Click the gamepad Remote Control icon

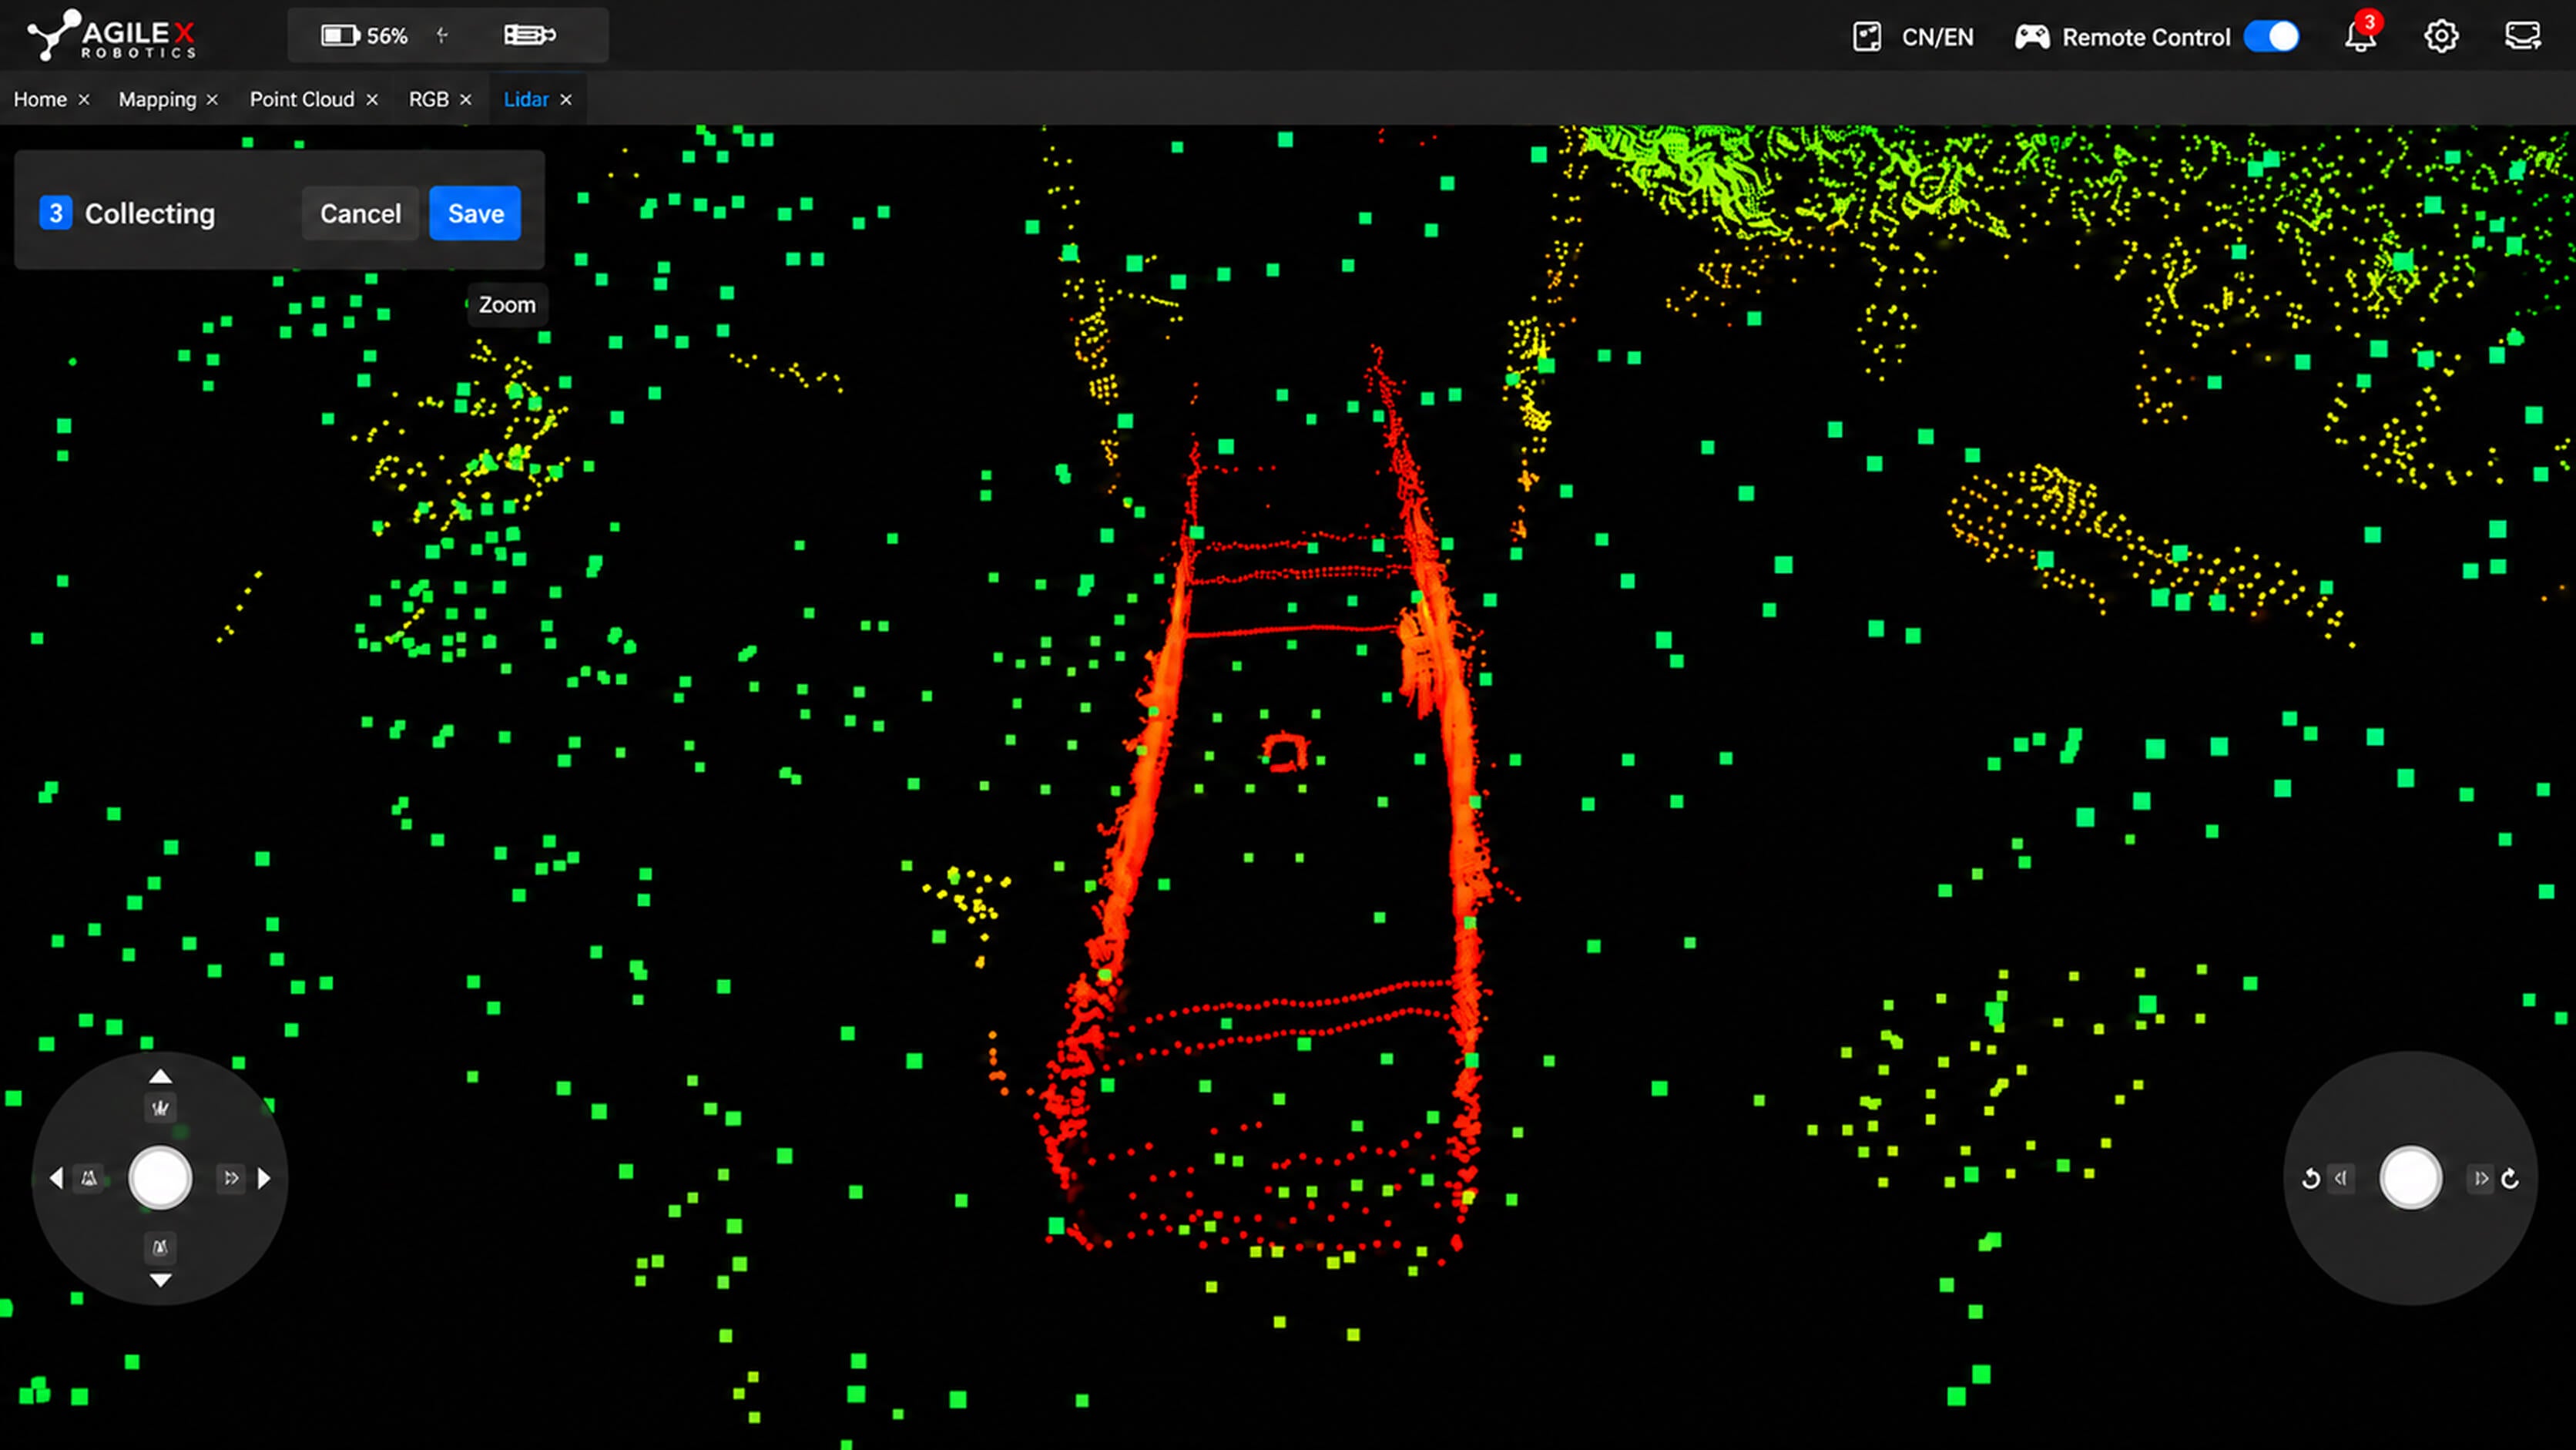point(2031,37)
